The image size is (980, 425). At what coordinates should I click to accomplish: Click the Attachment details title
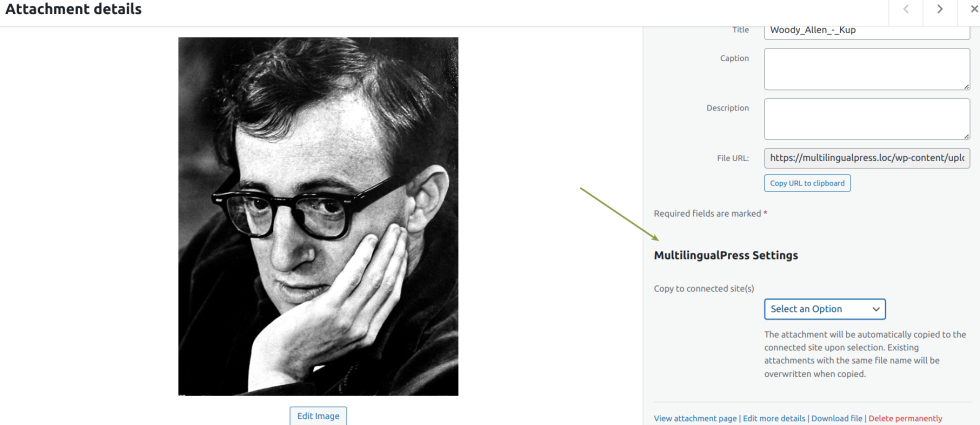(74, 9)
